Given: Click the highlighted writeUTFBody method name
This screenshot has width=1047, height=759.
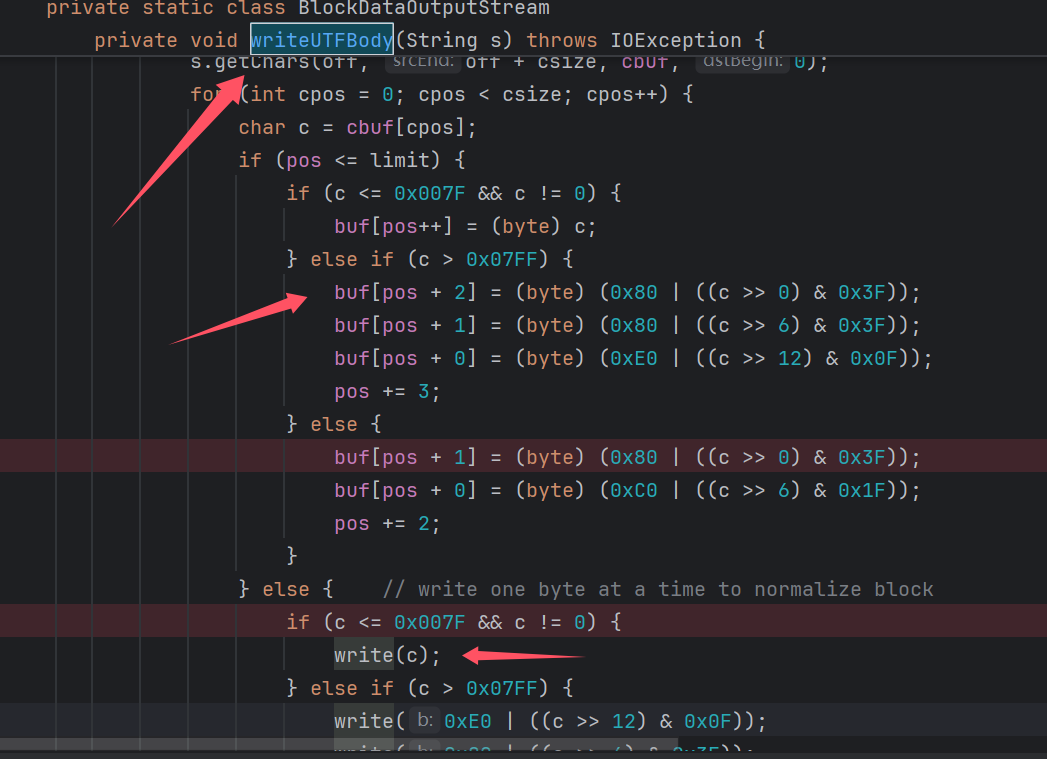Looking at the screenshot, I should click(x=322, y=40).
